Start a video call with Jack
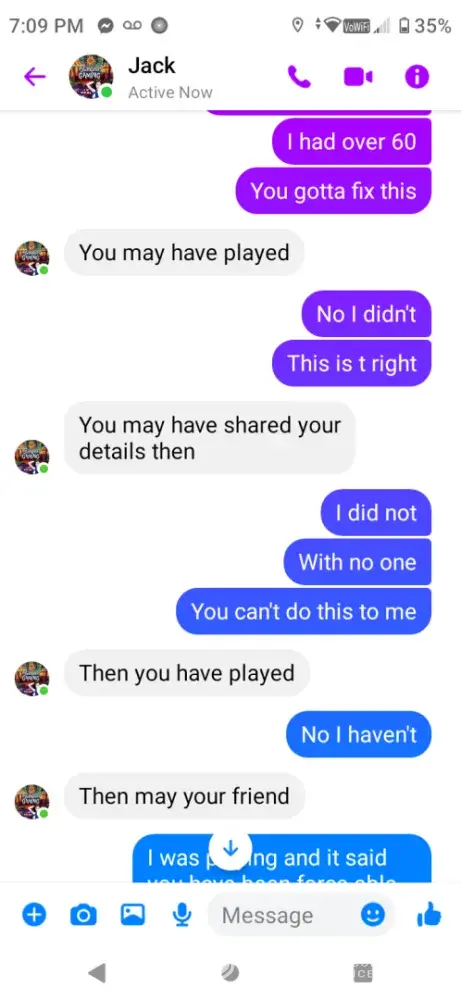Viewport: 461px width, 1000px height. pos(358,77)
